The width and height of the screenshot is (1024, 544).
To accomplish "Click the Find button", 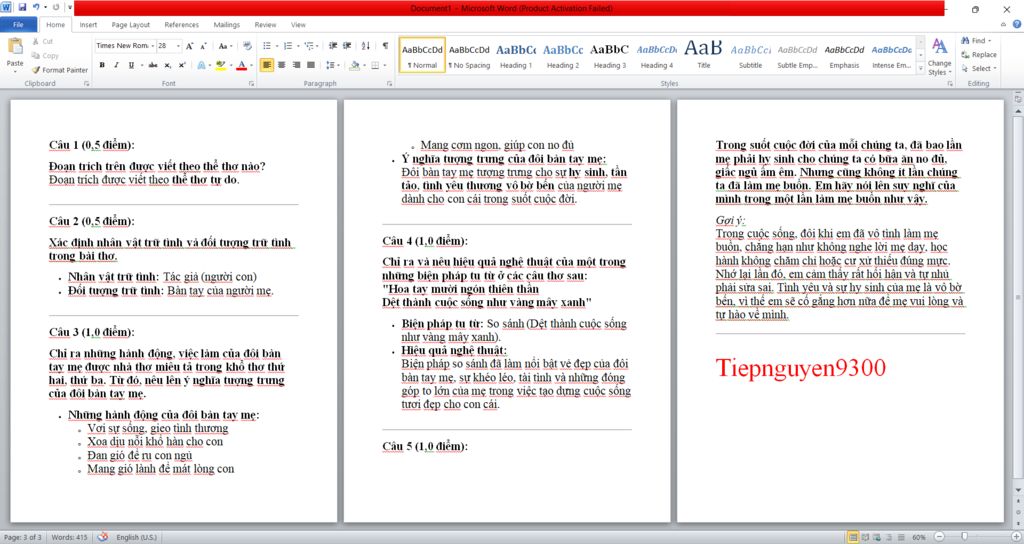I will [976, 40].
